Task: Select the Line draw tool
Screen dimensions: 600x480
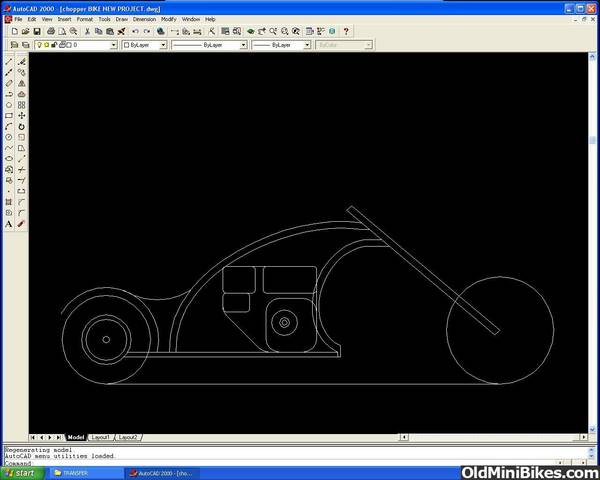Action: click(x=9, y=62)
